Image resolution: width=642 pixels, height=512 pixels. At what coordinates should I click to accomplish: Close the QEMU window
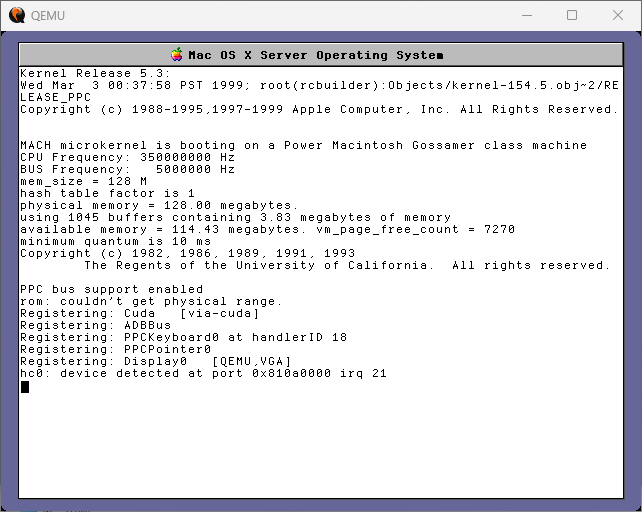tap(618, 15)
